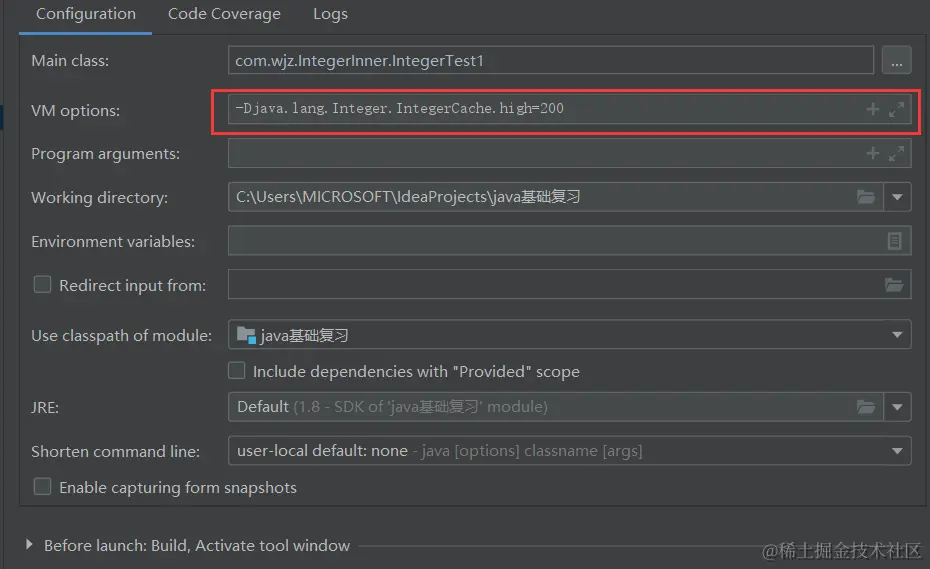Open the Logs tab
The image size is (930, 569).
330,14
